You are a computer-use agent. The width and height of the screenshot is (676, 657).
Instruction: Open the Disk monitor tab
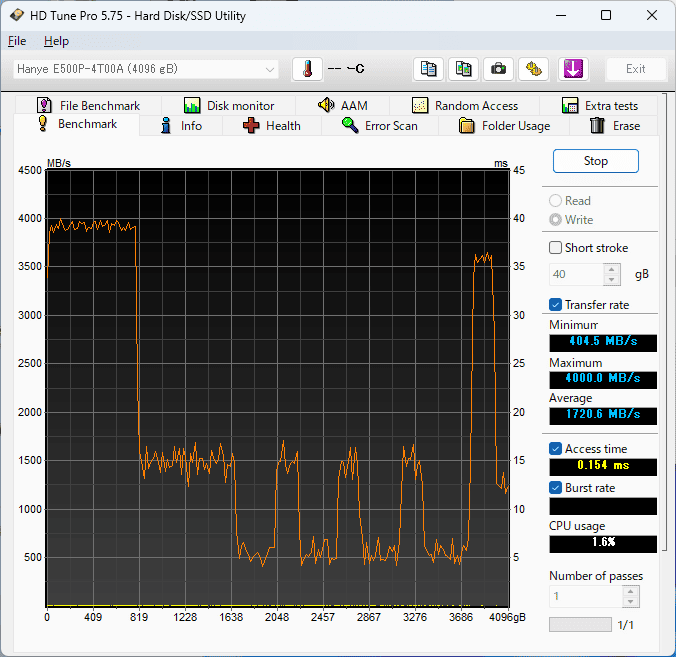(229, 105)
